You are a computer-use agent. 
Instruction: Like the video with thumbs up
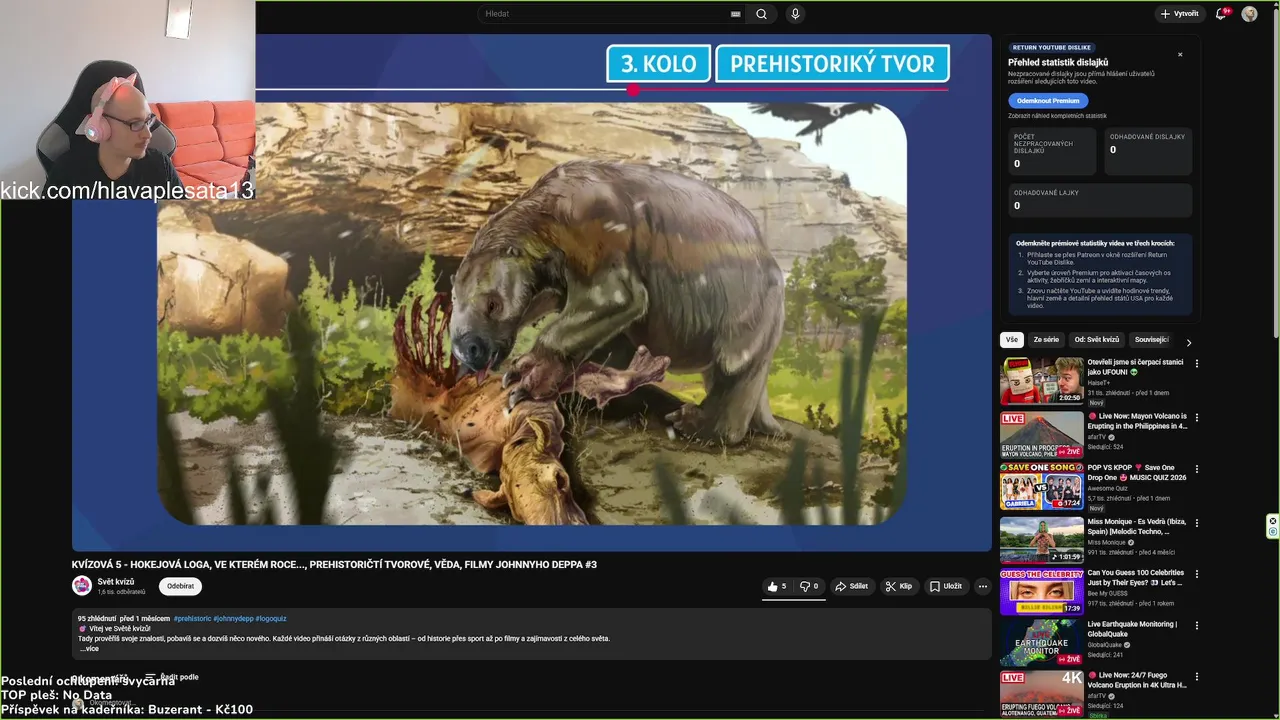(777, 587)
